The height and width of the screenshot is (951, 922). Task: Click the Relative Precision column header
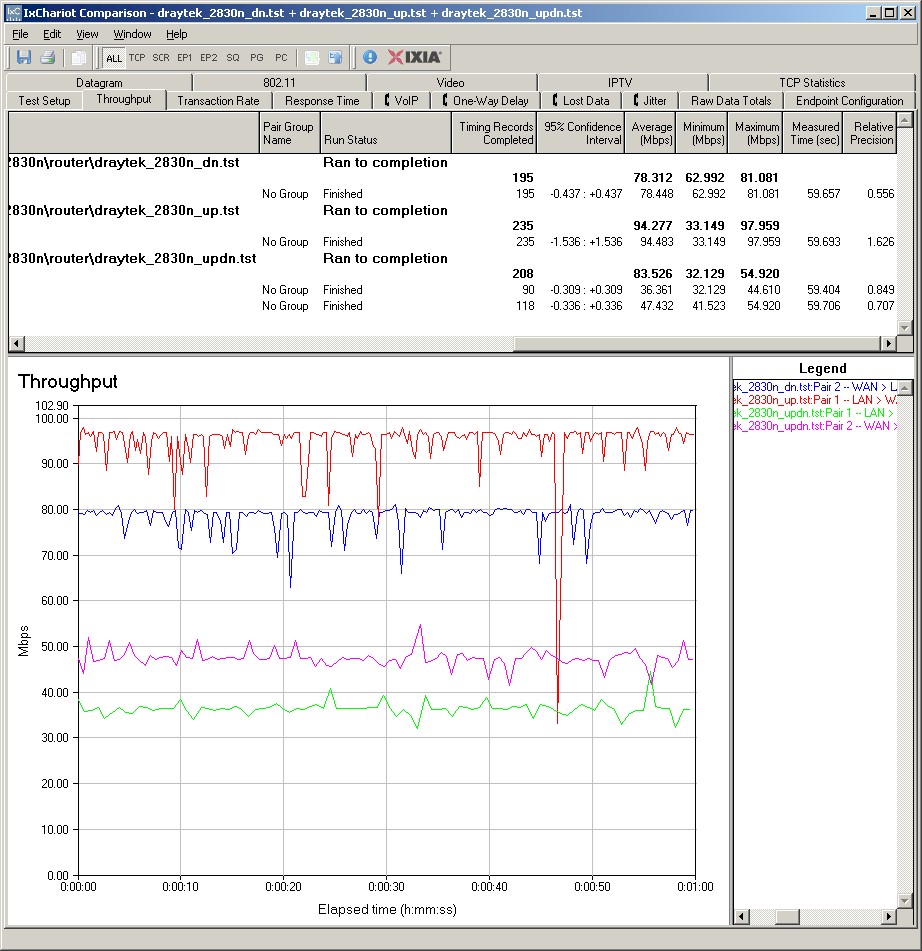click(x=870, y=133)
